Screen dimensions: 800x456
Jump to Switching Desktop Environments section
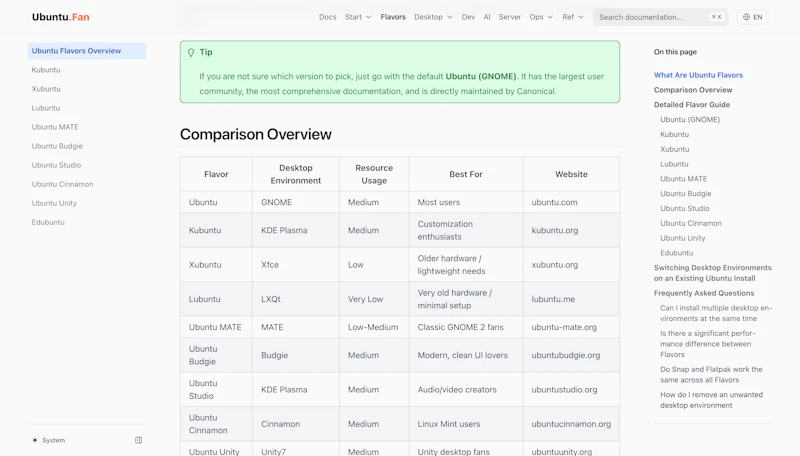pyautogui.click(x=712, y=273)
